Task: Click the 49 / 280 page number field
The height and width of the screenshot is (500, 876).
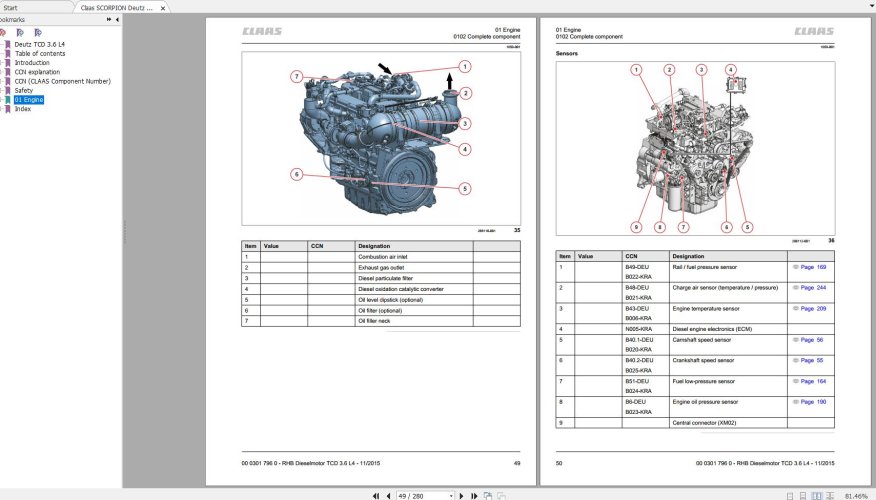Action: pyautogui.click(x=422, y=496)
